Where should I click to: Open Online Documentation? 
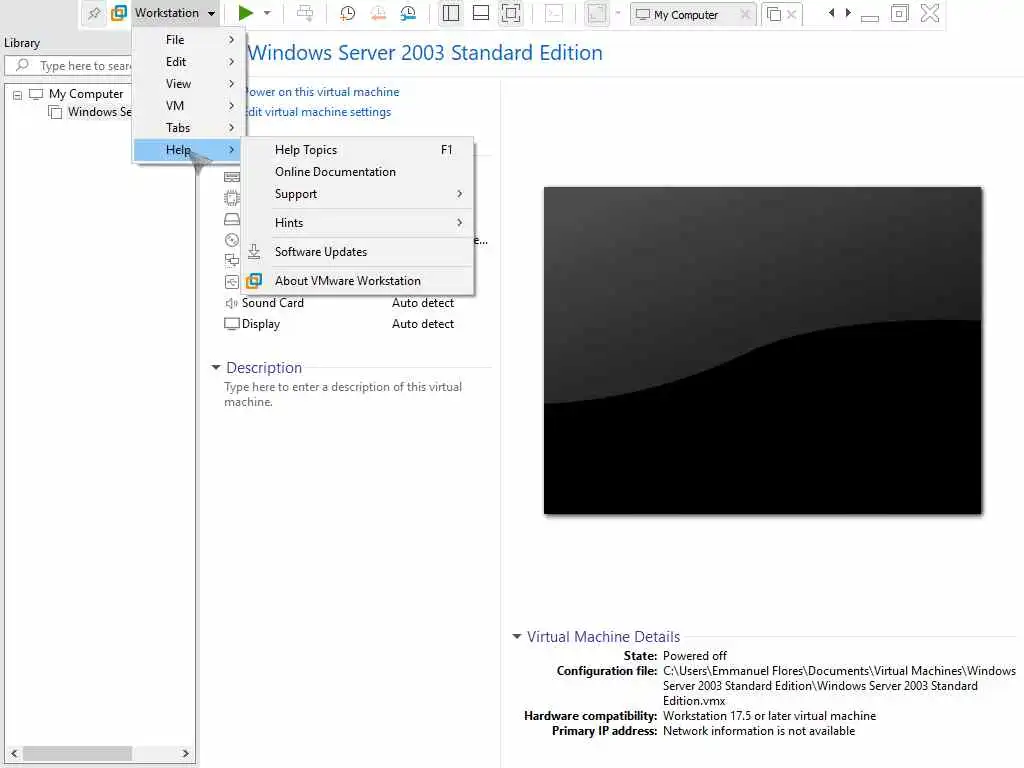[x=358, y=172]
